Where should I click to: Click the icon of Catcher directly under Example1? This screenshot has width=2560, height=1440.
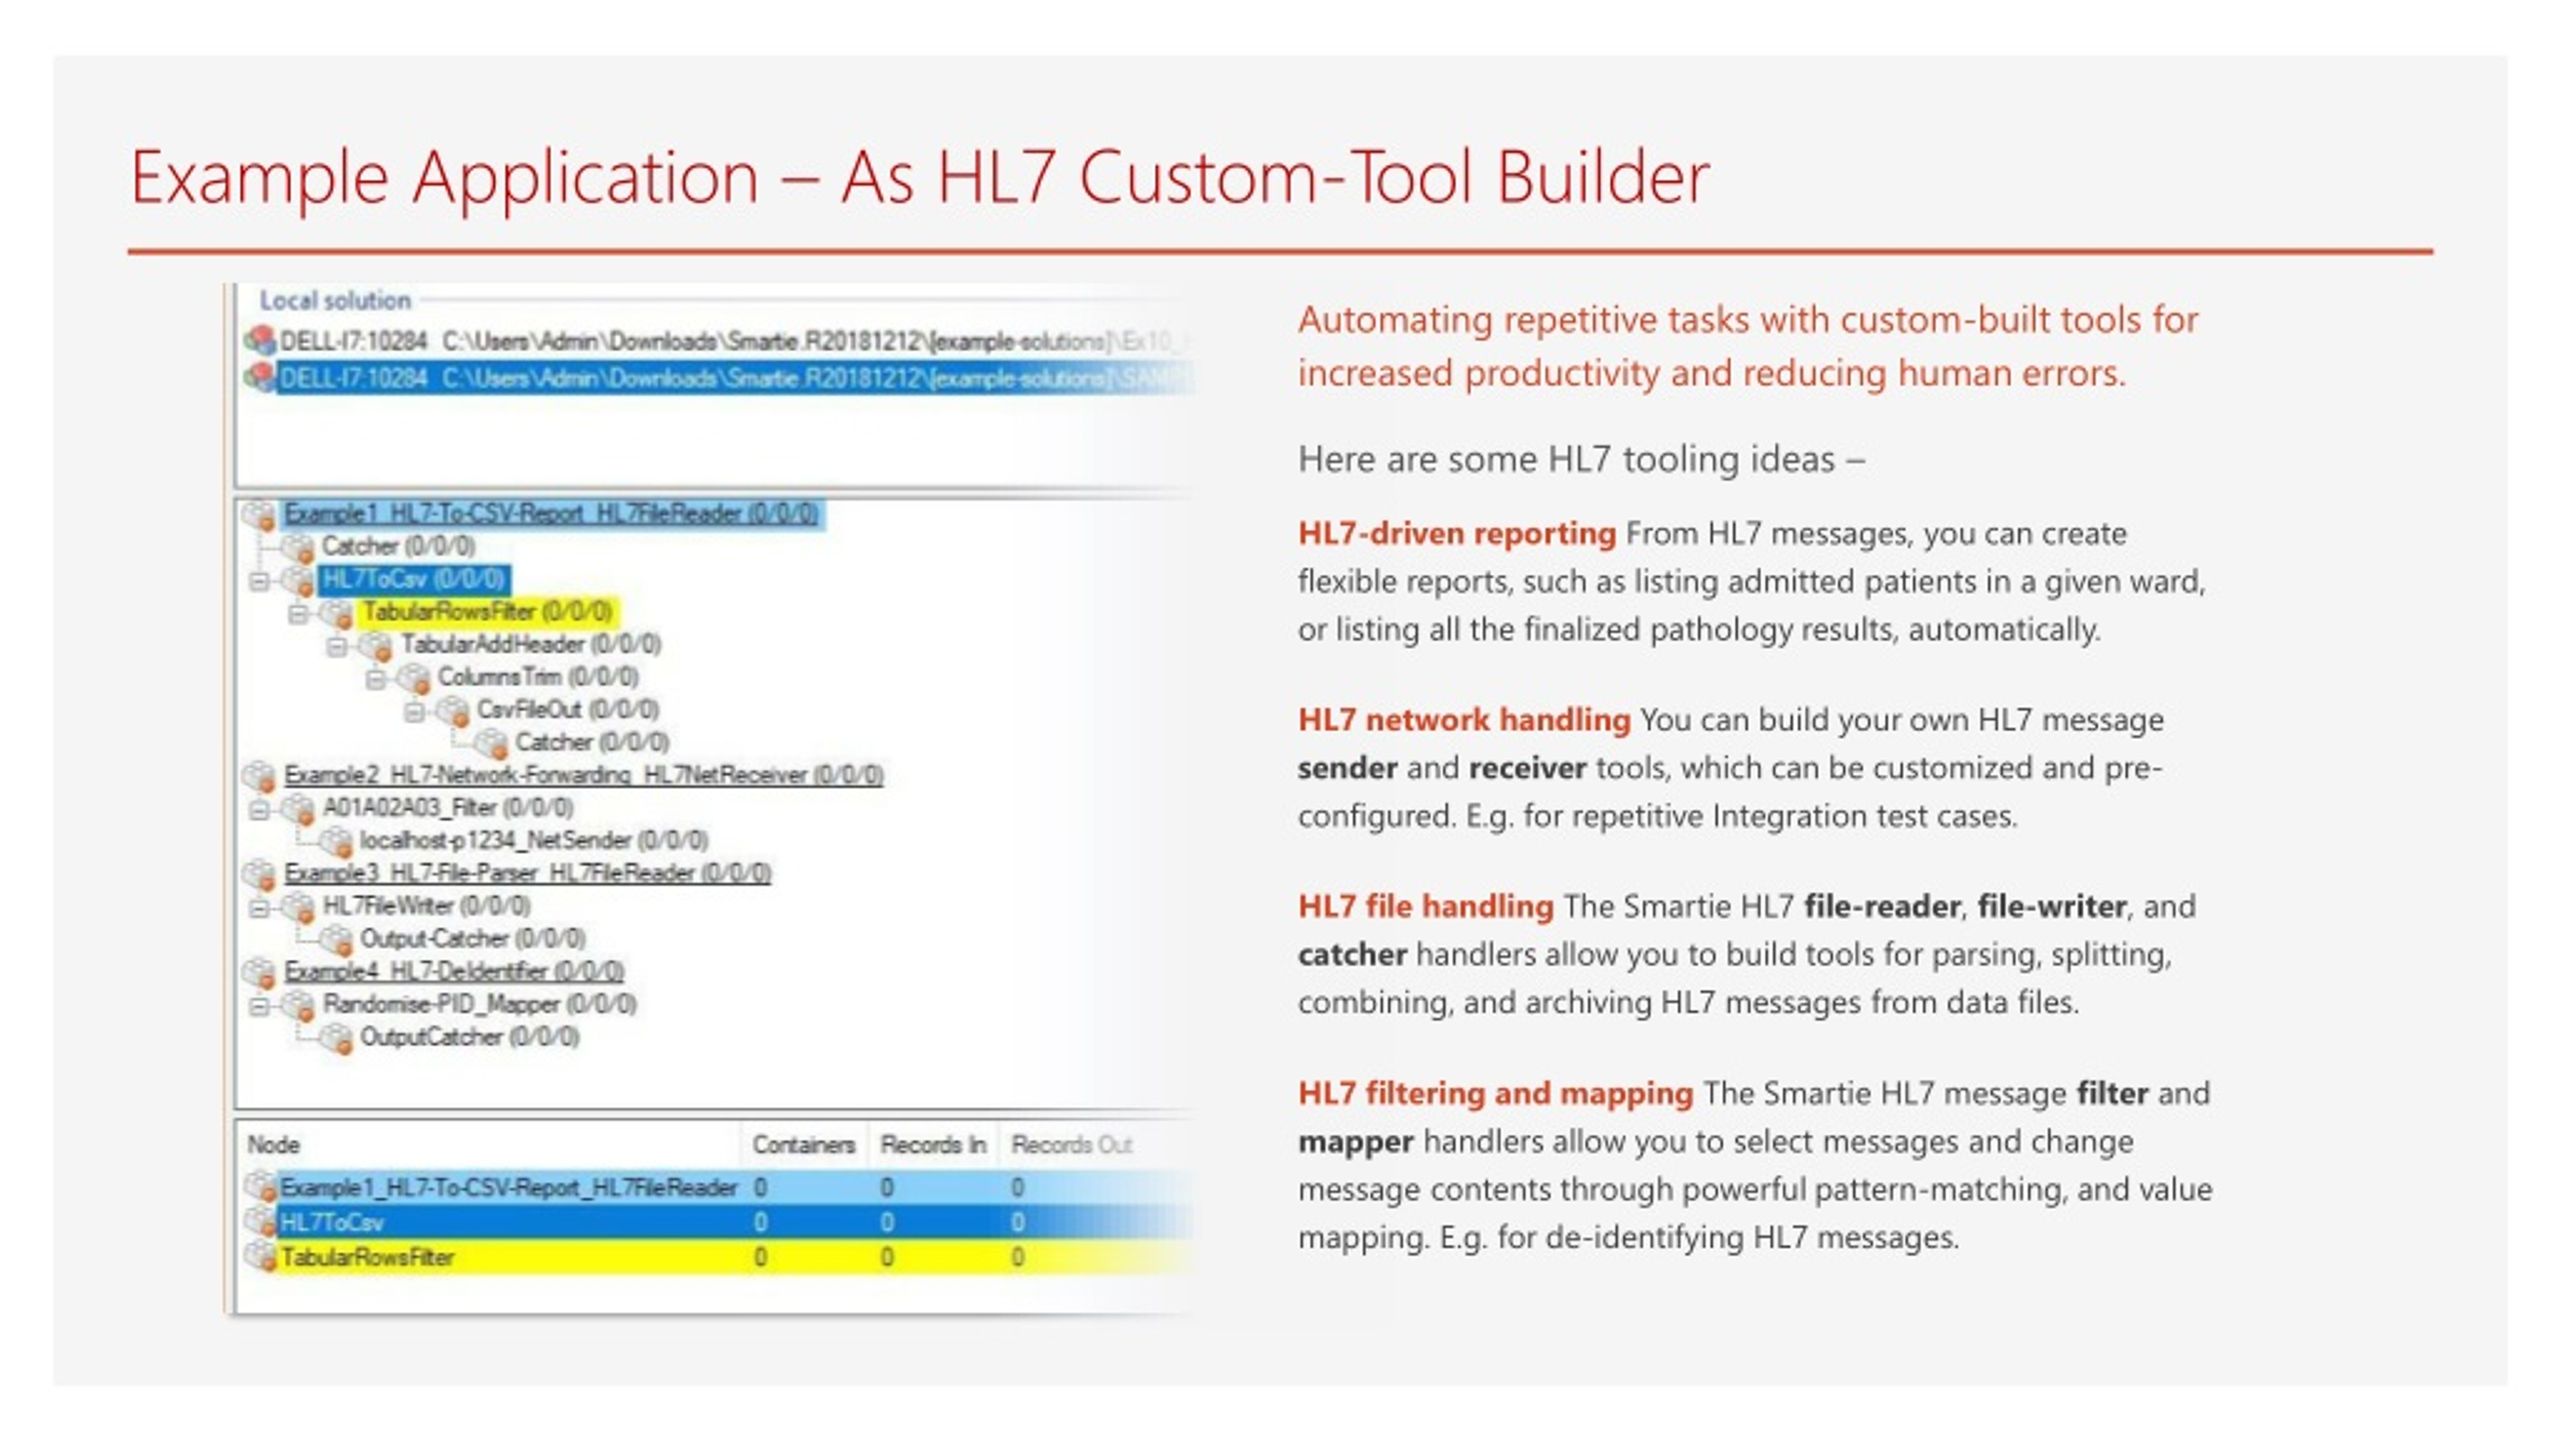[x=298, y=547]
